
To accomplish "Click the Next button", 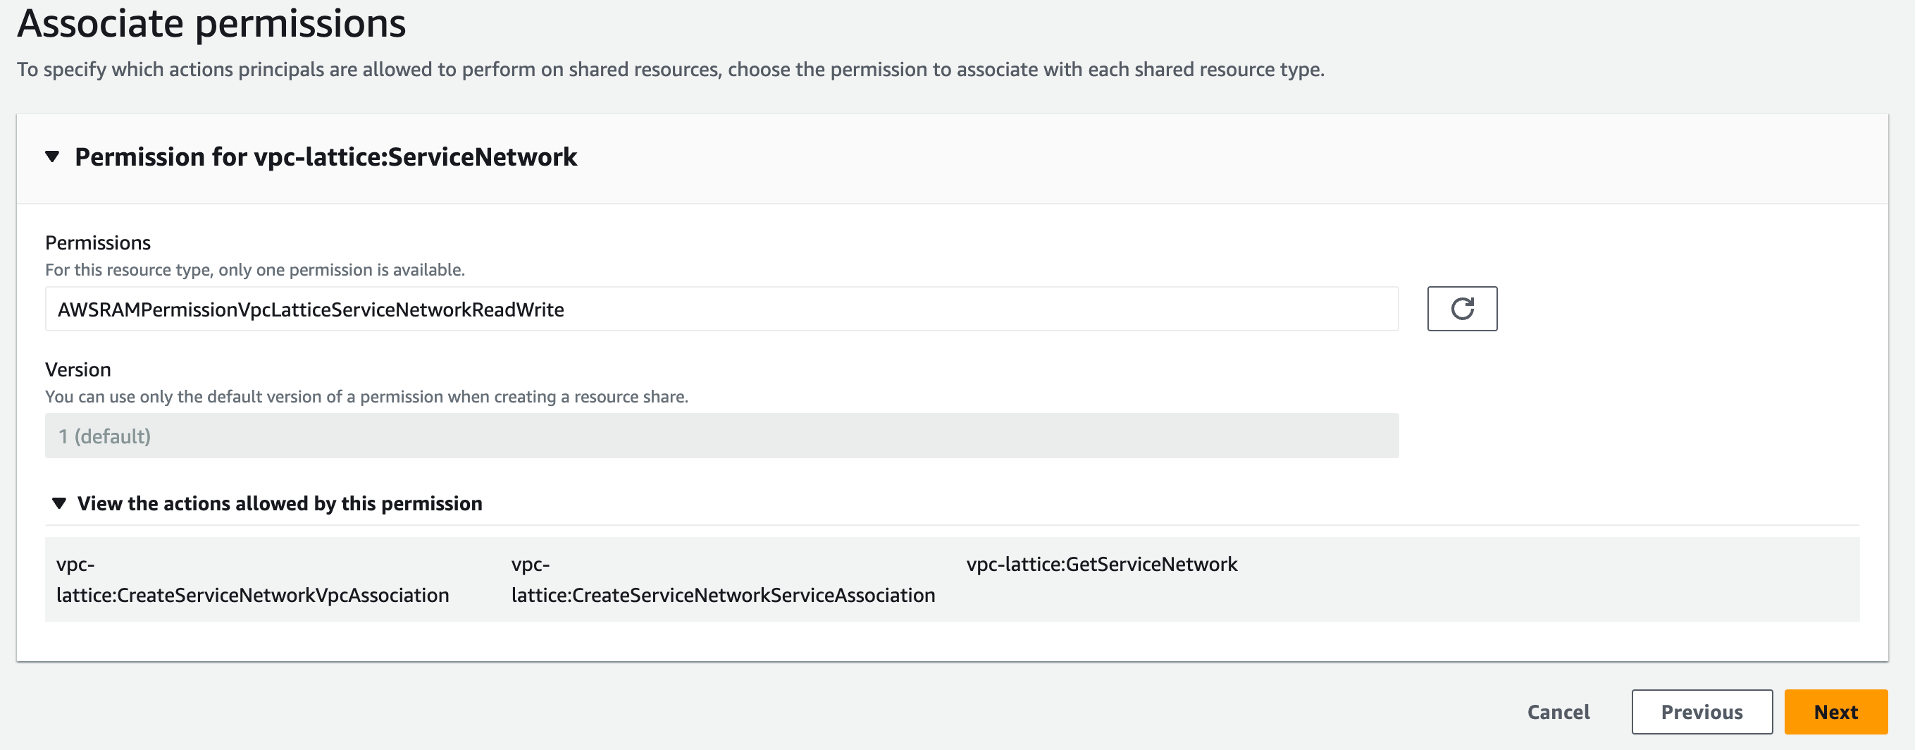I will tap(1836, 712).
